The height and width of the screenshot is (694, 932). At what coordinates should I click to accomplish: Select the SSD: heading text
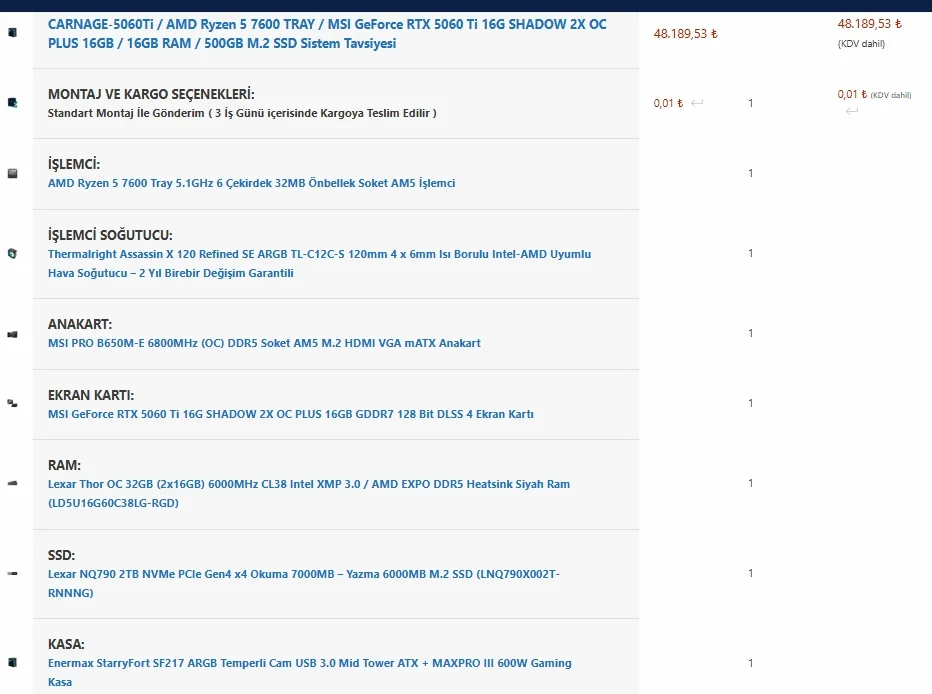[x=61, y=555]
